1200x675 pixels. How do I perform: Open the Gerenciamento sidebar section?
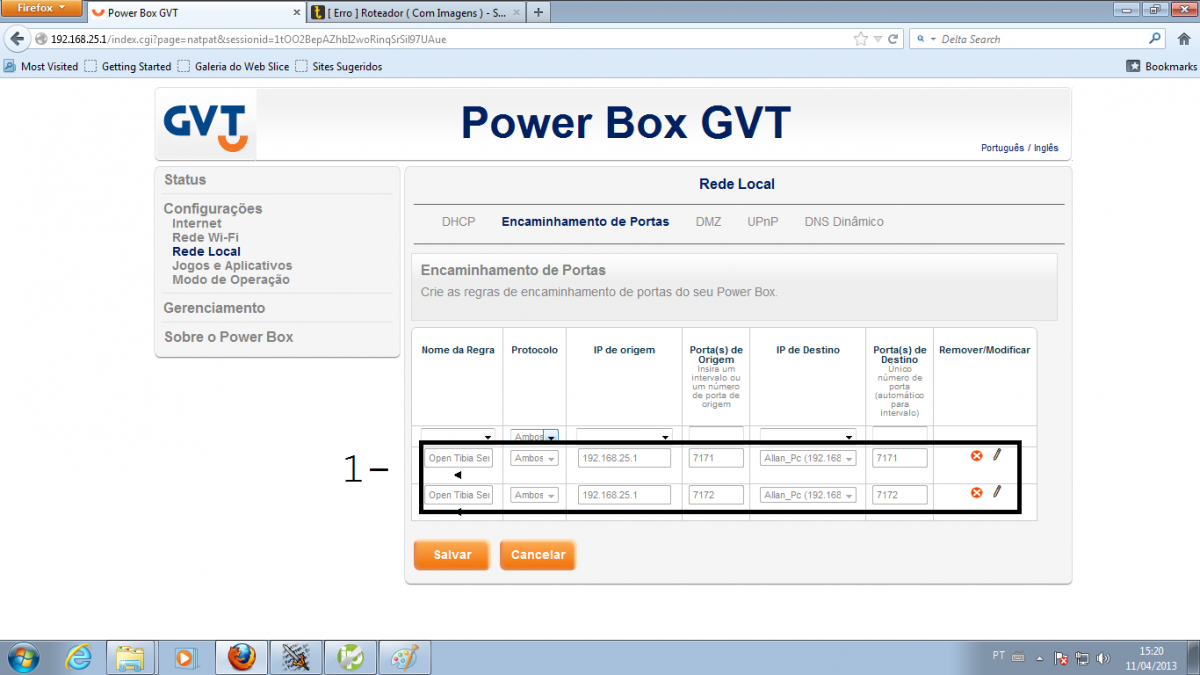215,308
